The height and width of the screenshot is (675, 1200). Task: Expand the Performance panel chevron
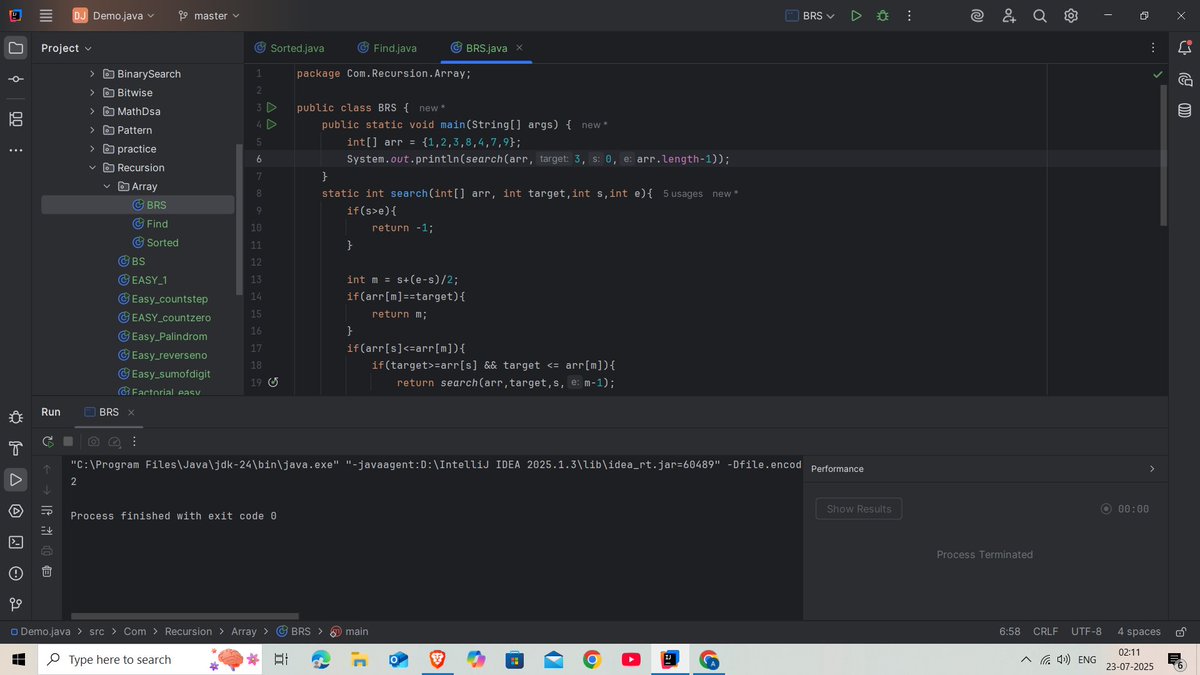point(1151,468)
